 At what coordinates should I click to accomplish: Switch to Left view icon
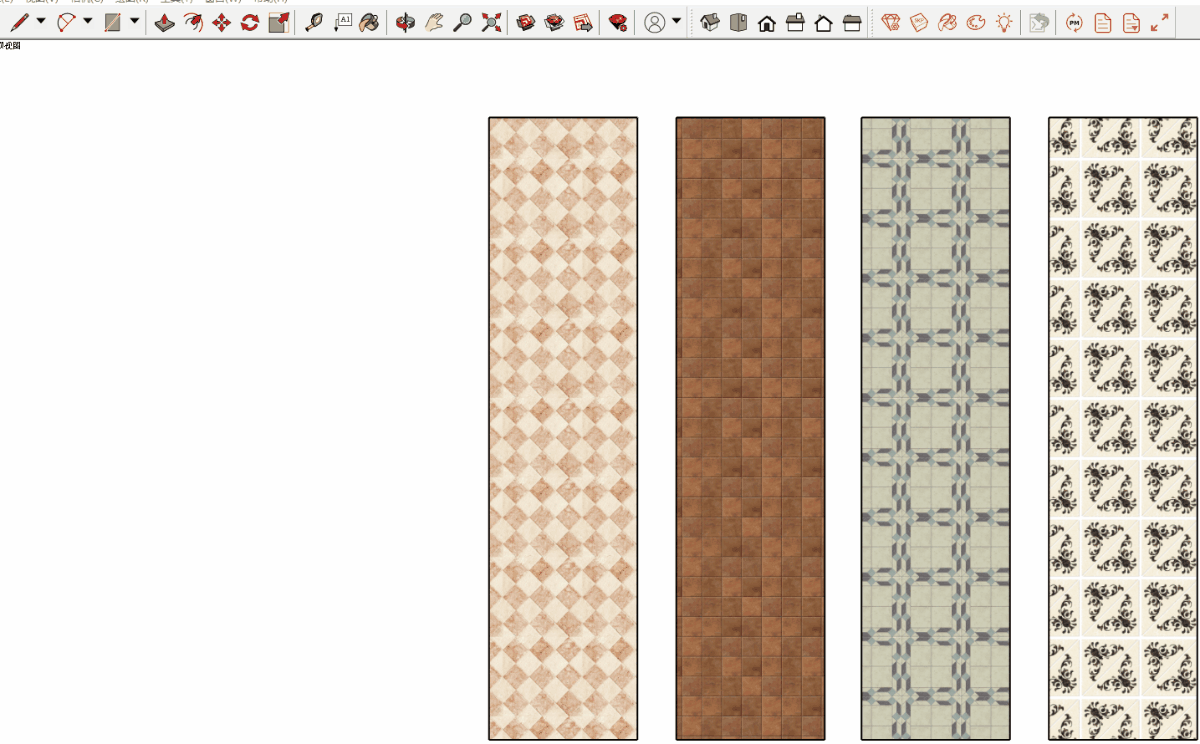[852, 22]
